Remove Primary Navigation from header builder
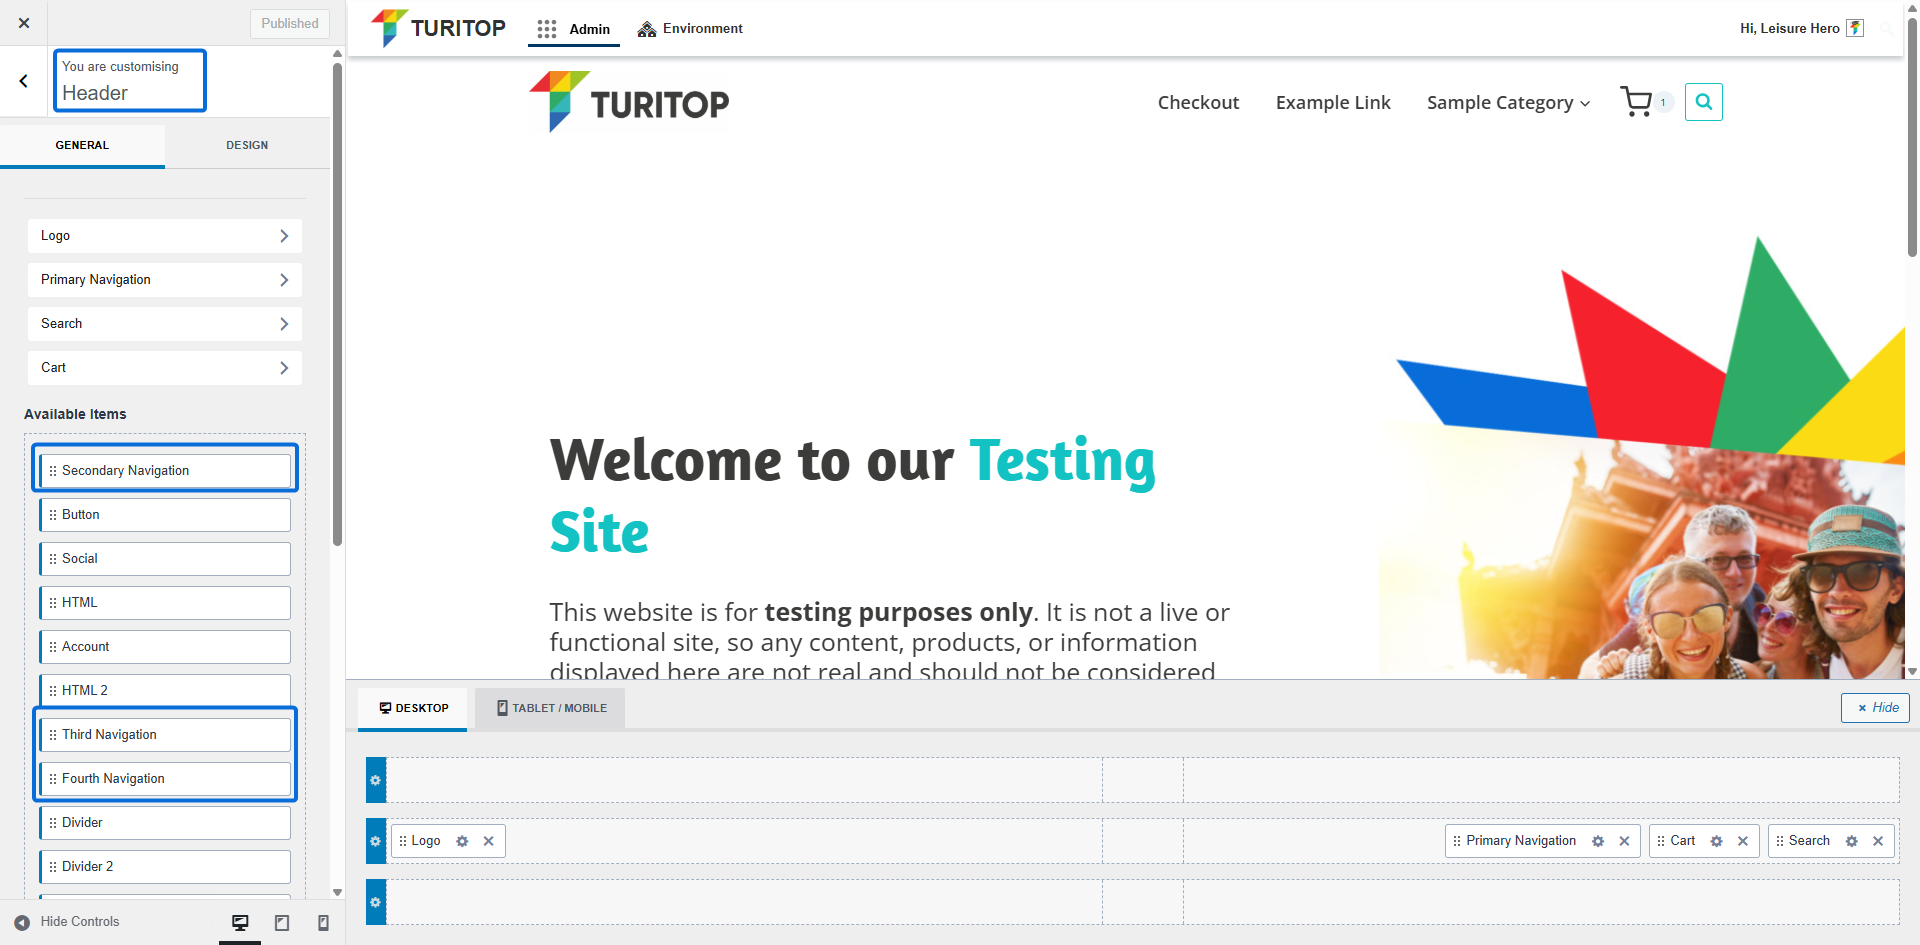The height and width of the screenshot is (945, 1920). [1624, 841]
